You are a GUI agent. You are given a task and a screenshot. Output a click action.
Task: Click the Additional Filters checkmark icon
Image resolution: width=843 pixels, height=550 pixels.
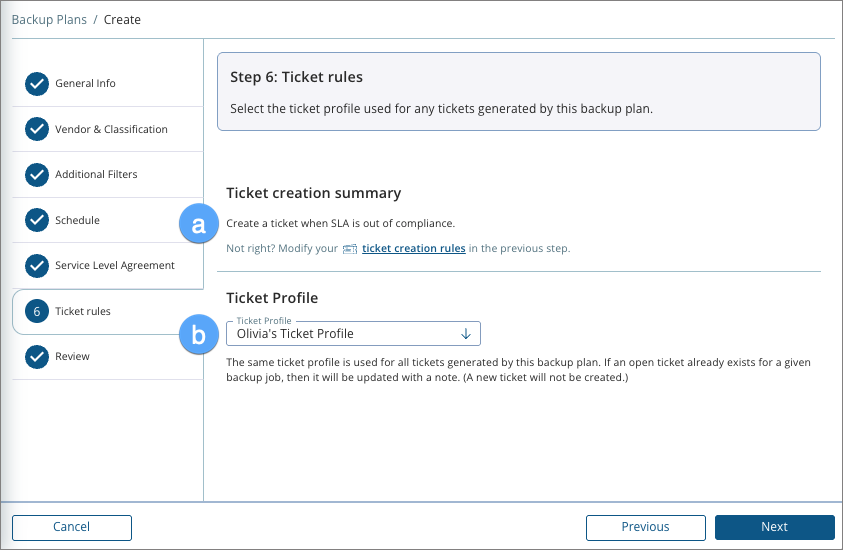coord(37,175)
